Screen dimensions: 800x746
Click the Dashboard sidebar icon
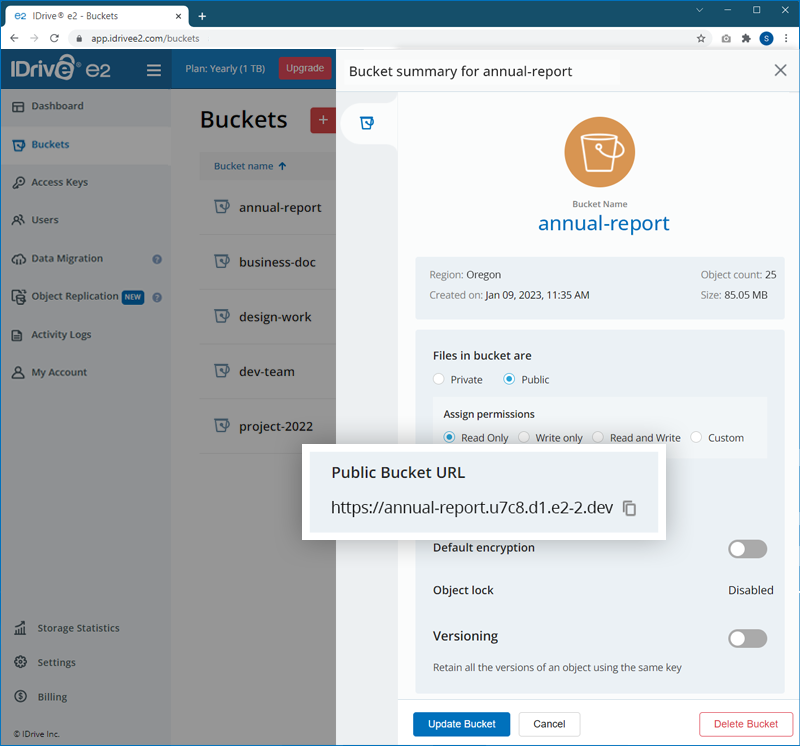(18, 106)
